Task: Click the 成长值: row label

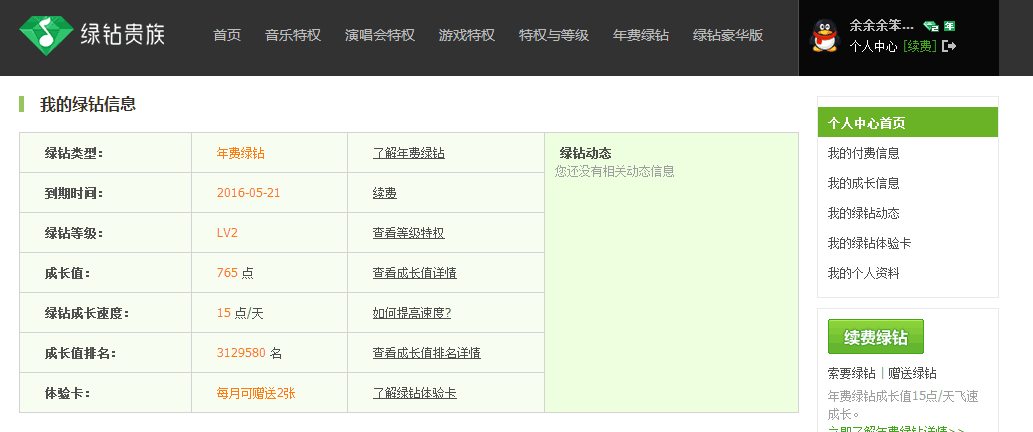Action: (67, 273)
